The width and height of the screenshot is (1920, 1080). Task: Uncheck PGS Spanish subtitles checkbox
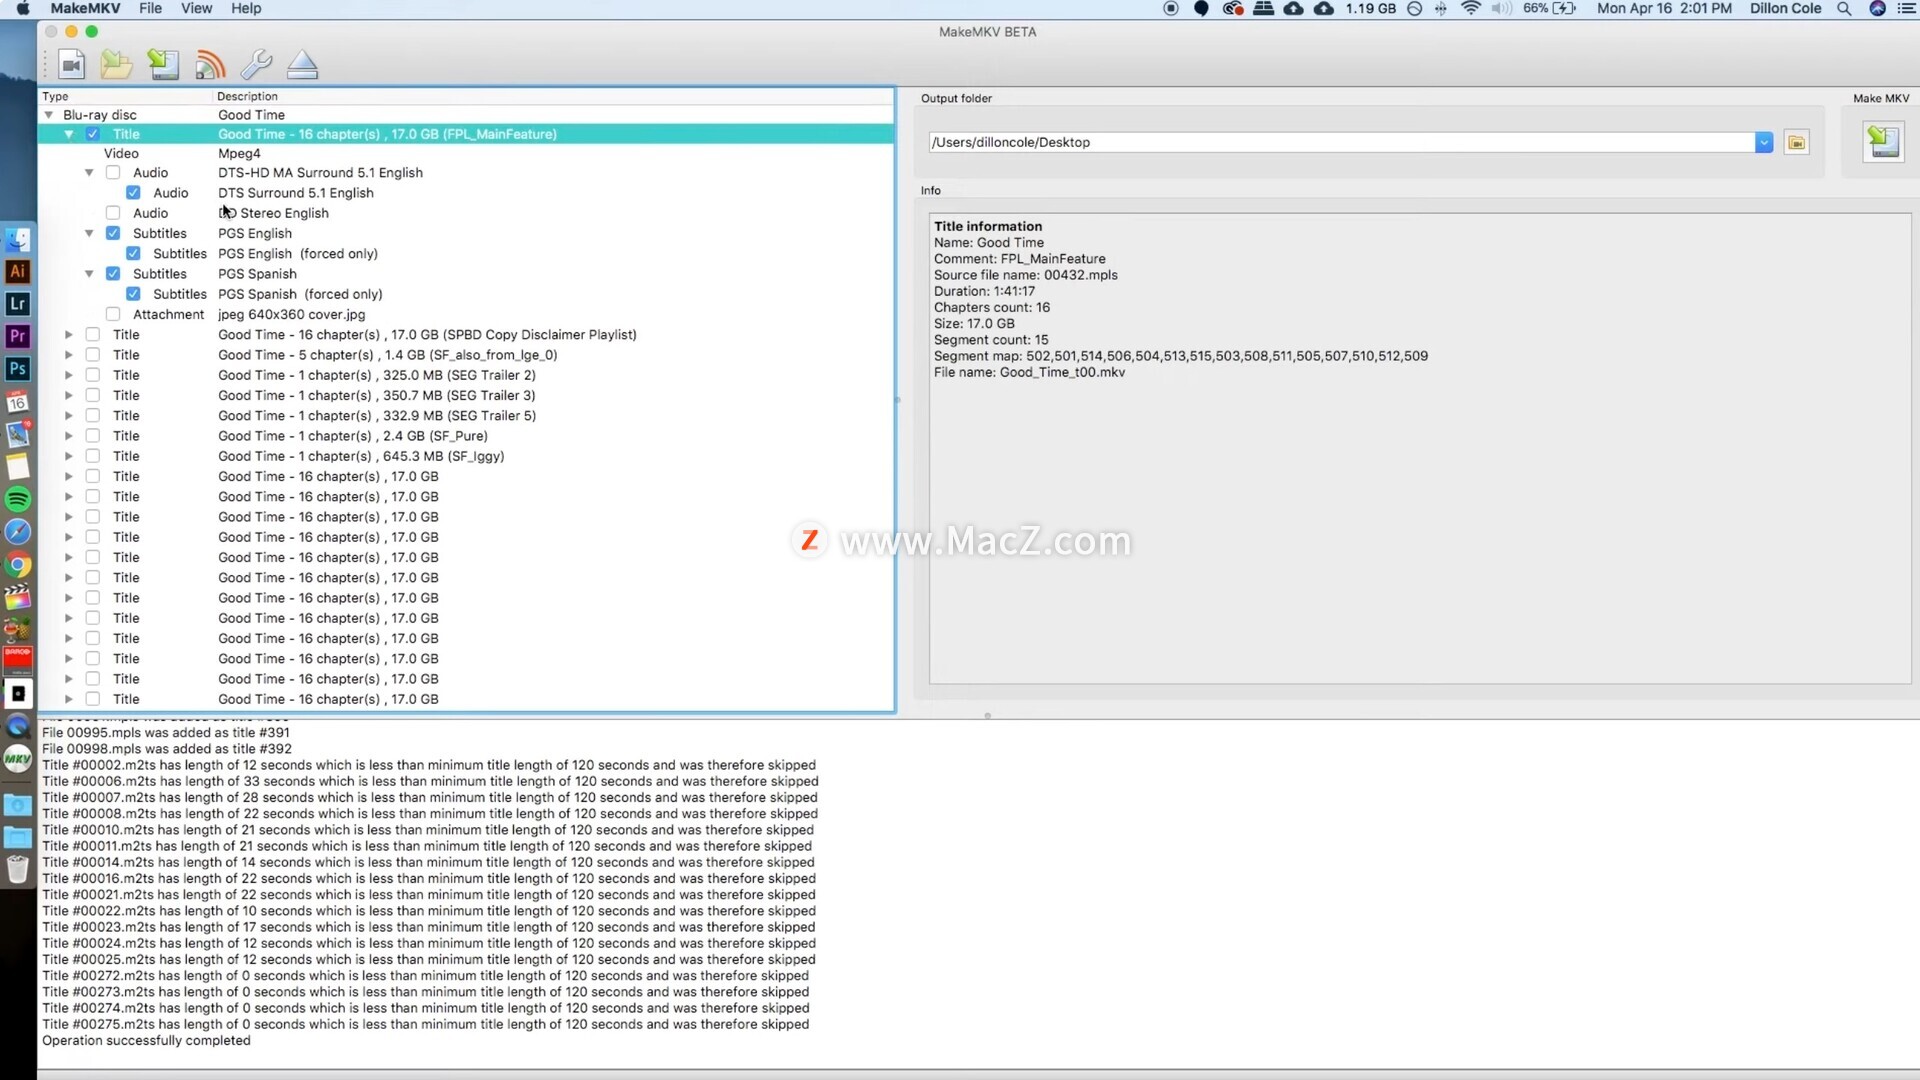click(113, 274)
